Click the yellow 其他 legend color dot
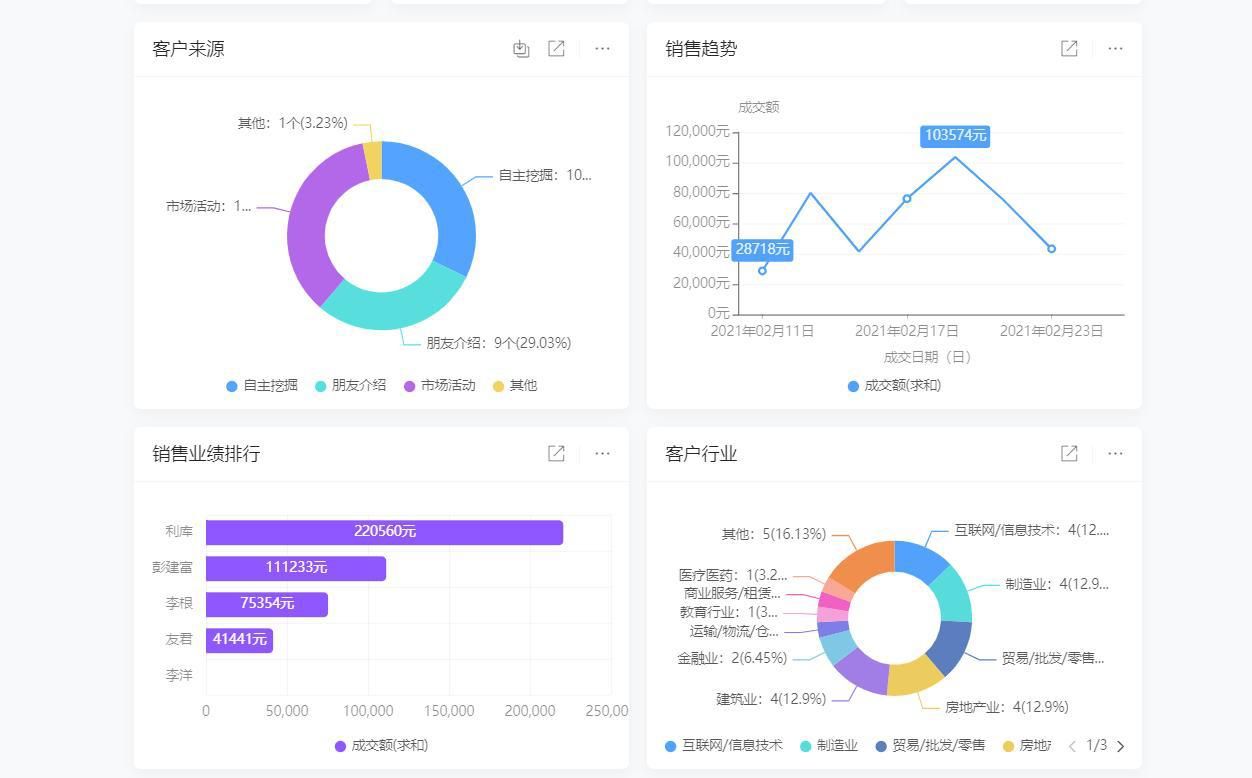This screenshot has height=778, width=1252. (x=499, y=385)
